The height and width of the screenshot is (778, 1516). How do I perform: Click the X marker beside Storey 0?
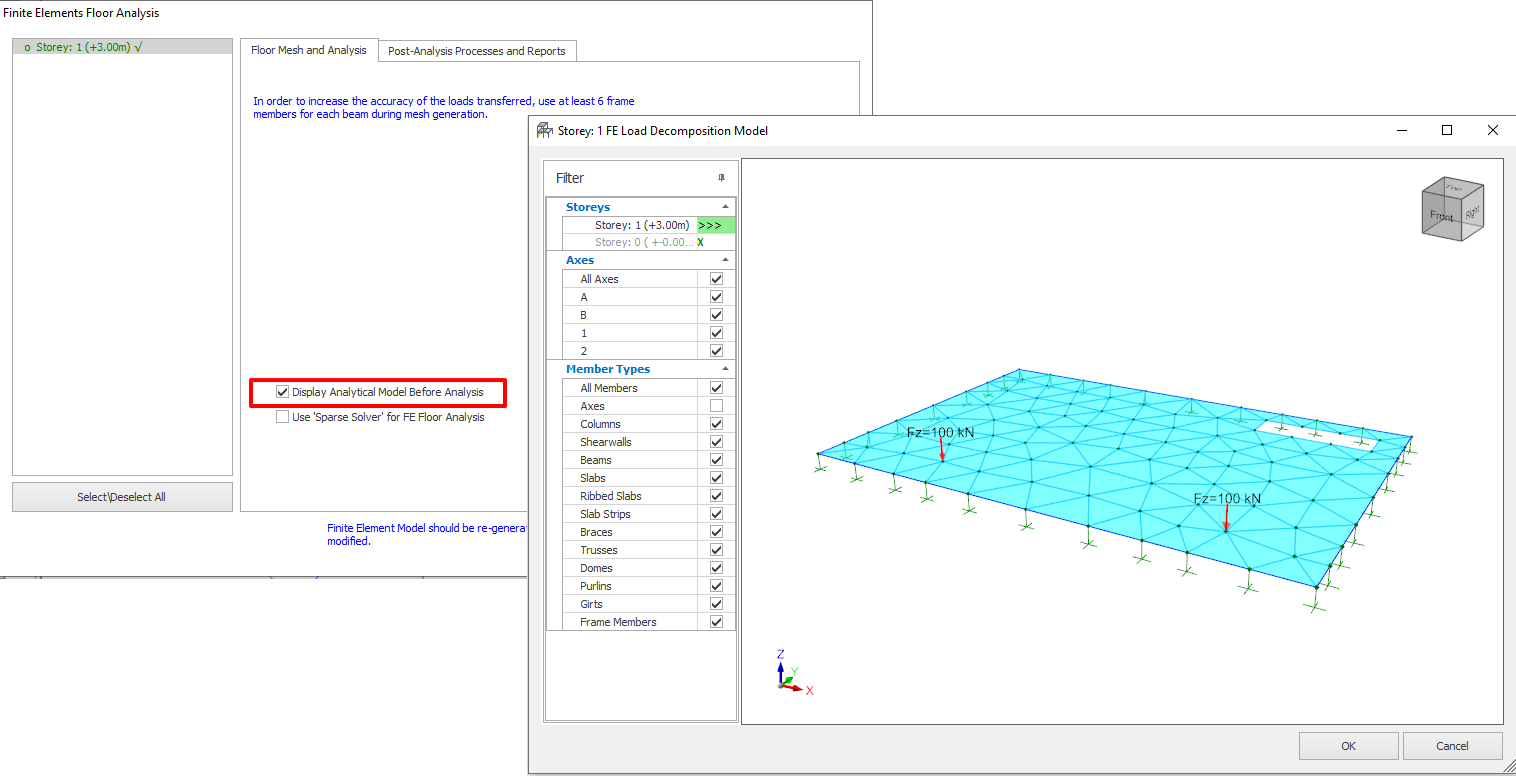tap(701, 242)
